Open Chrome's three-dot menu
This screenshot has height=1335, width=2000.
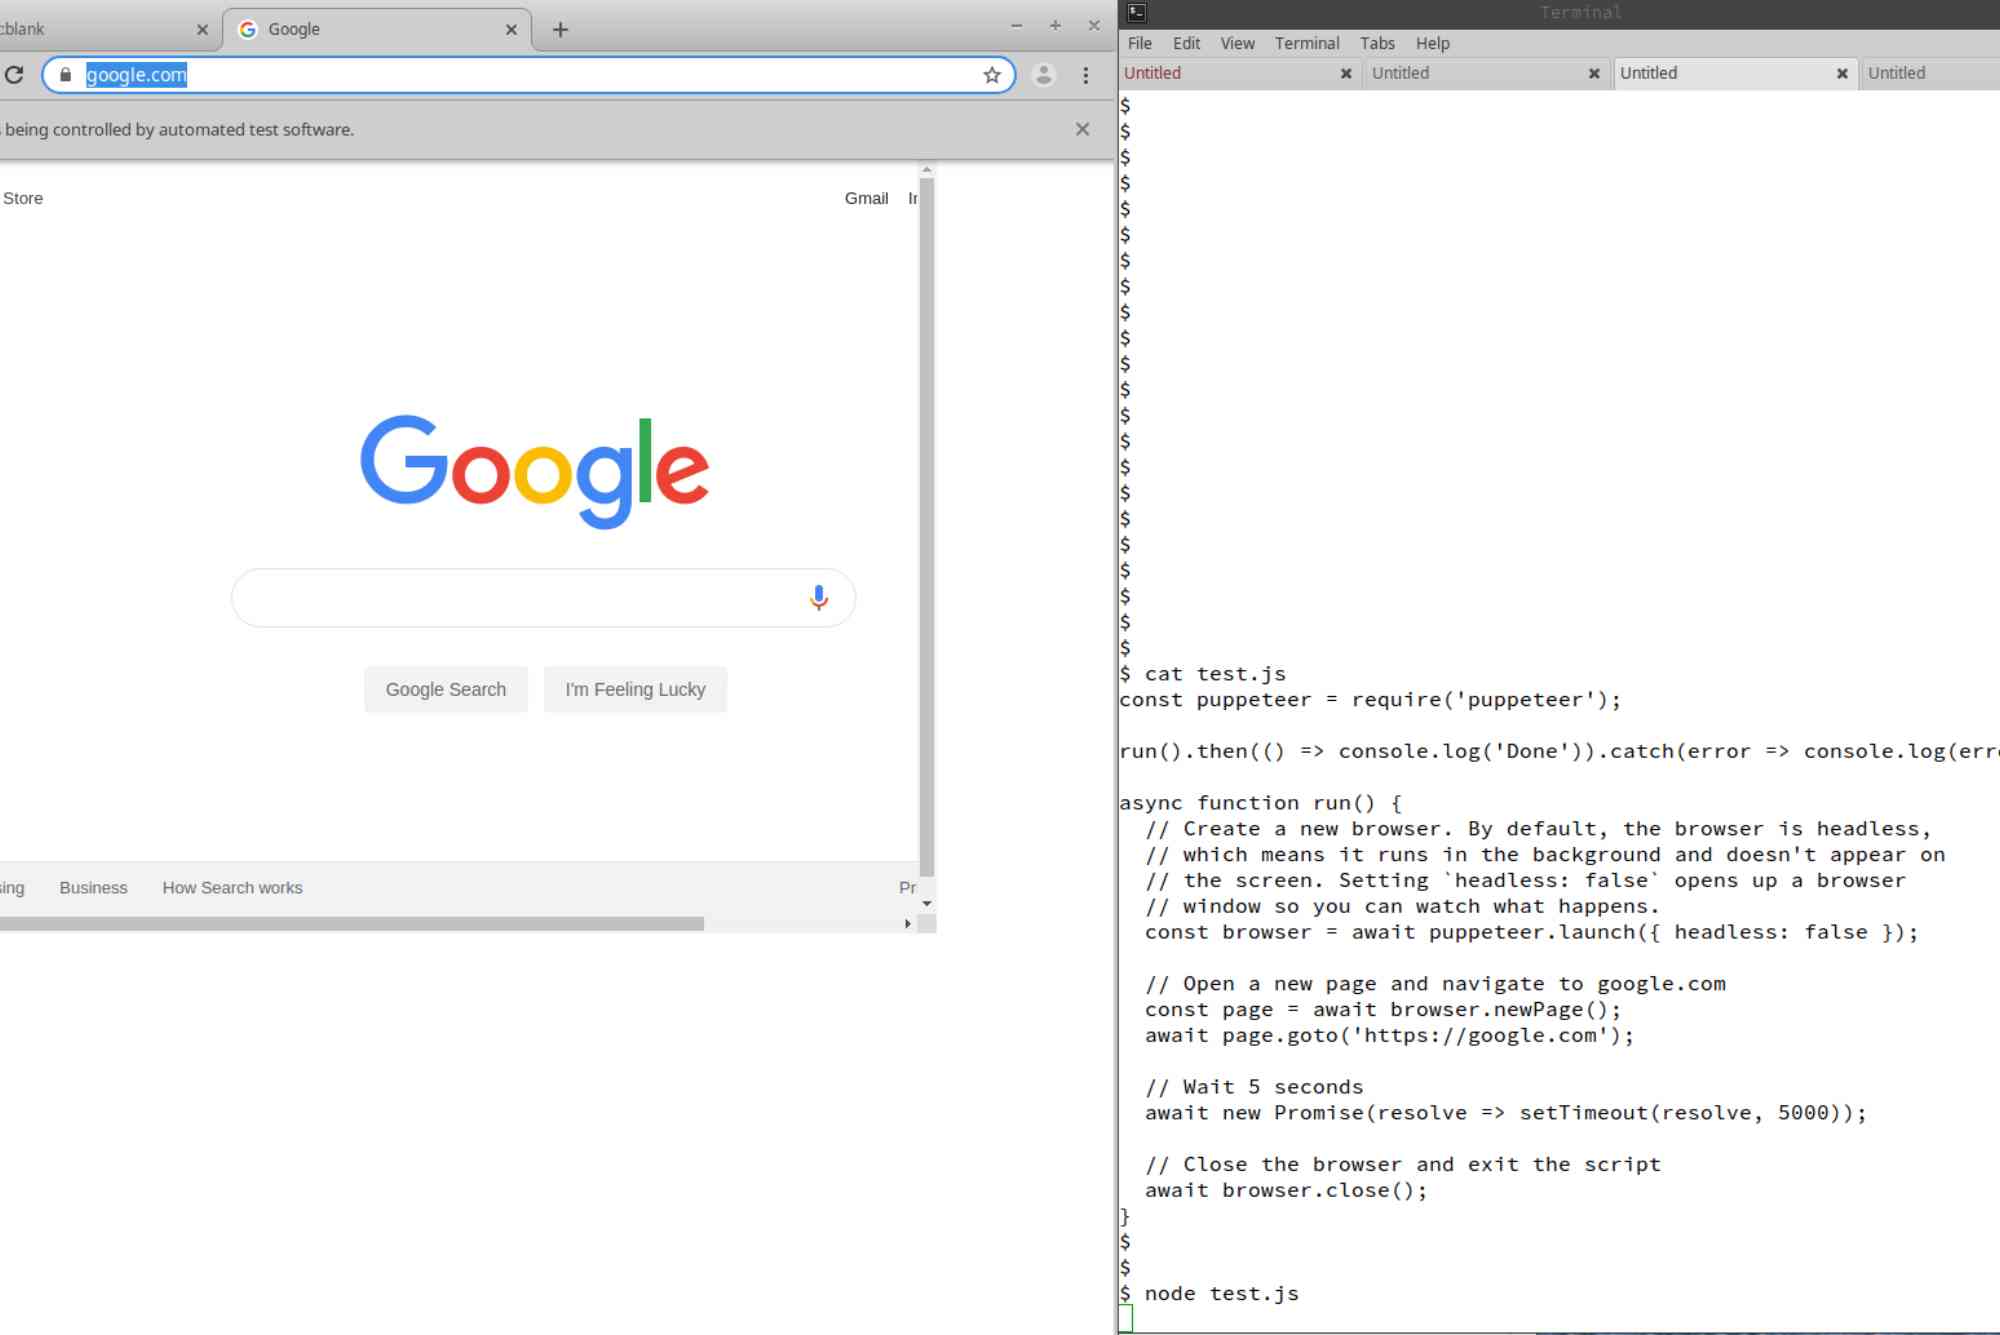tap(1086, 75)
